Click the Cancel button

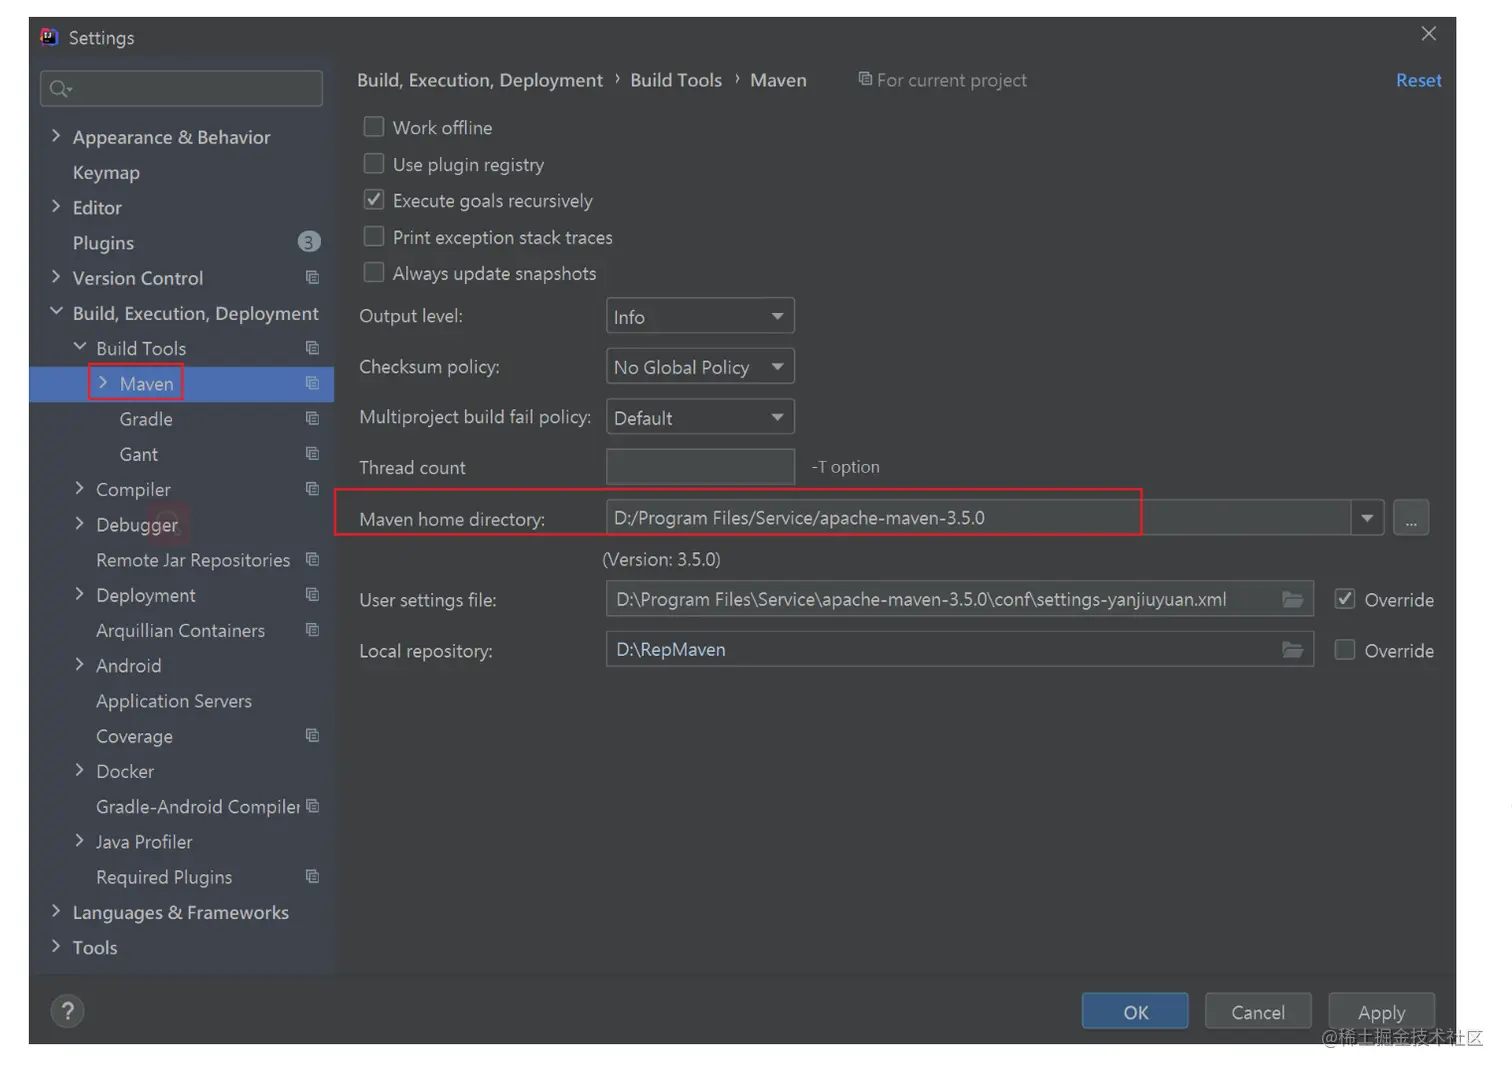(1258, 1012)
